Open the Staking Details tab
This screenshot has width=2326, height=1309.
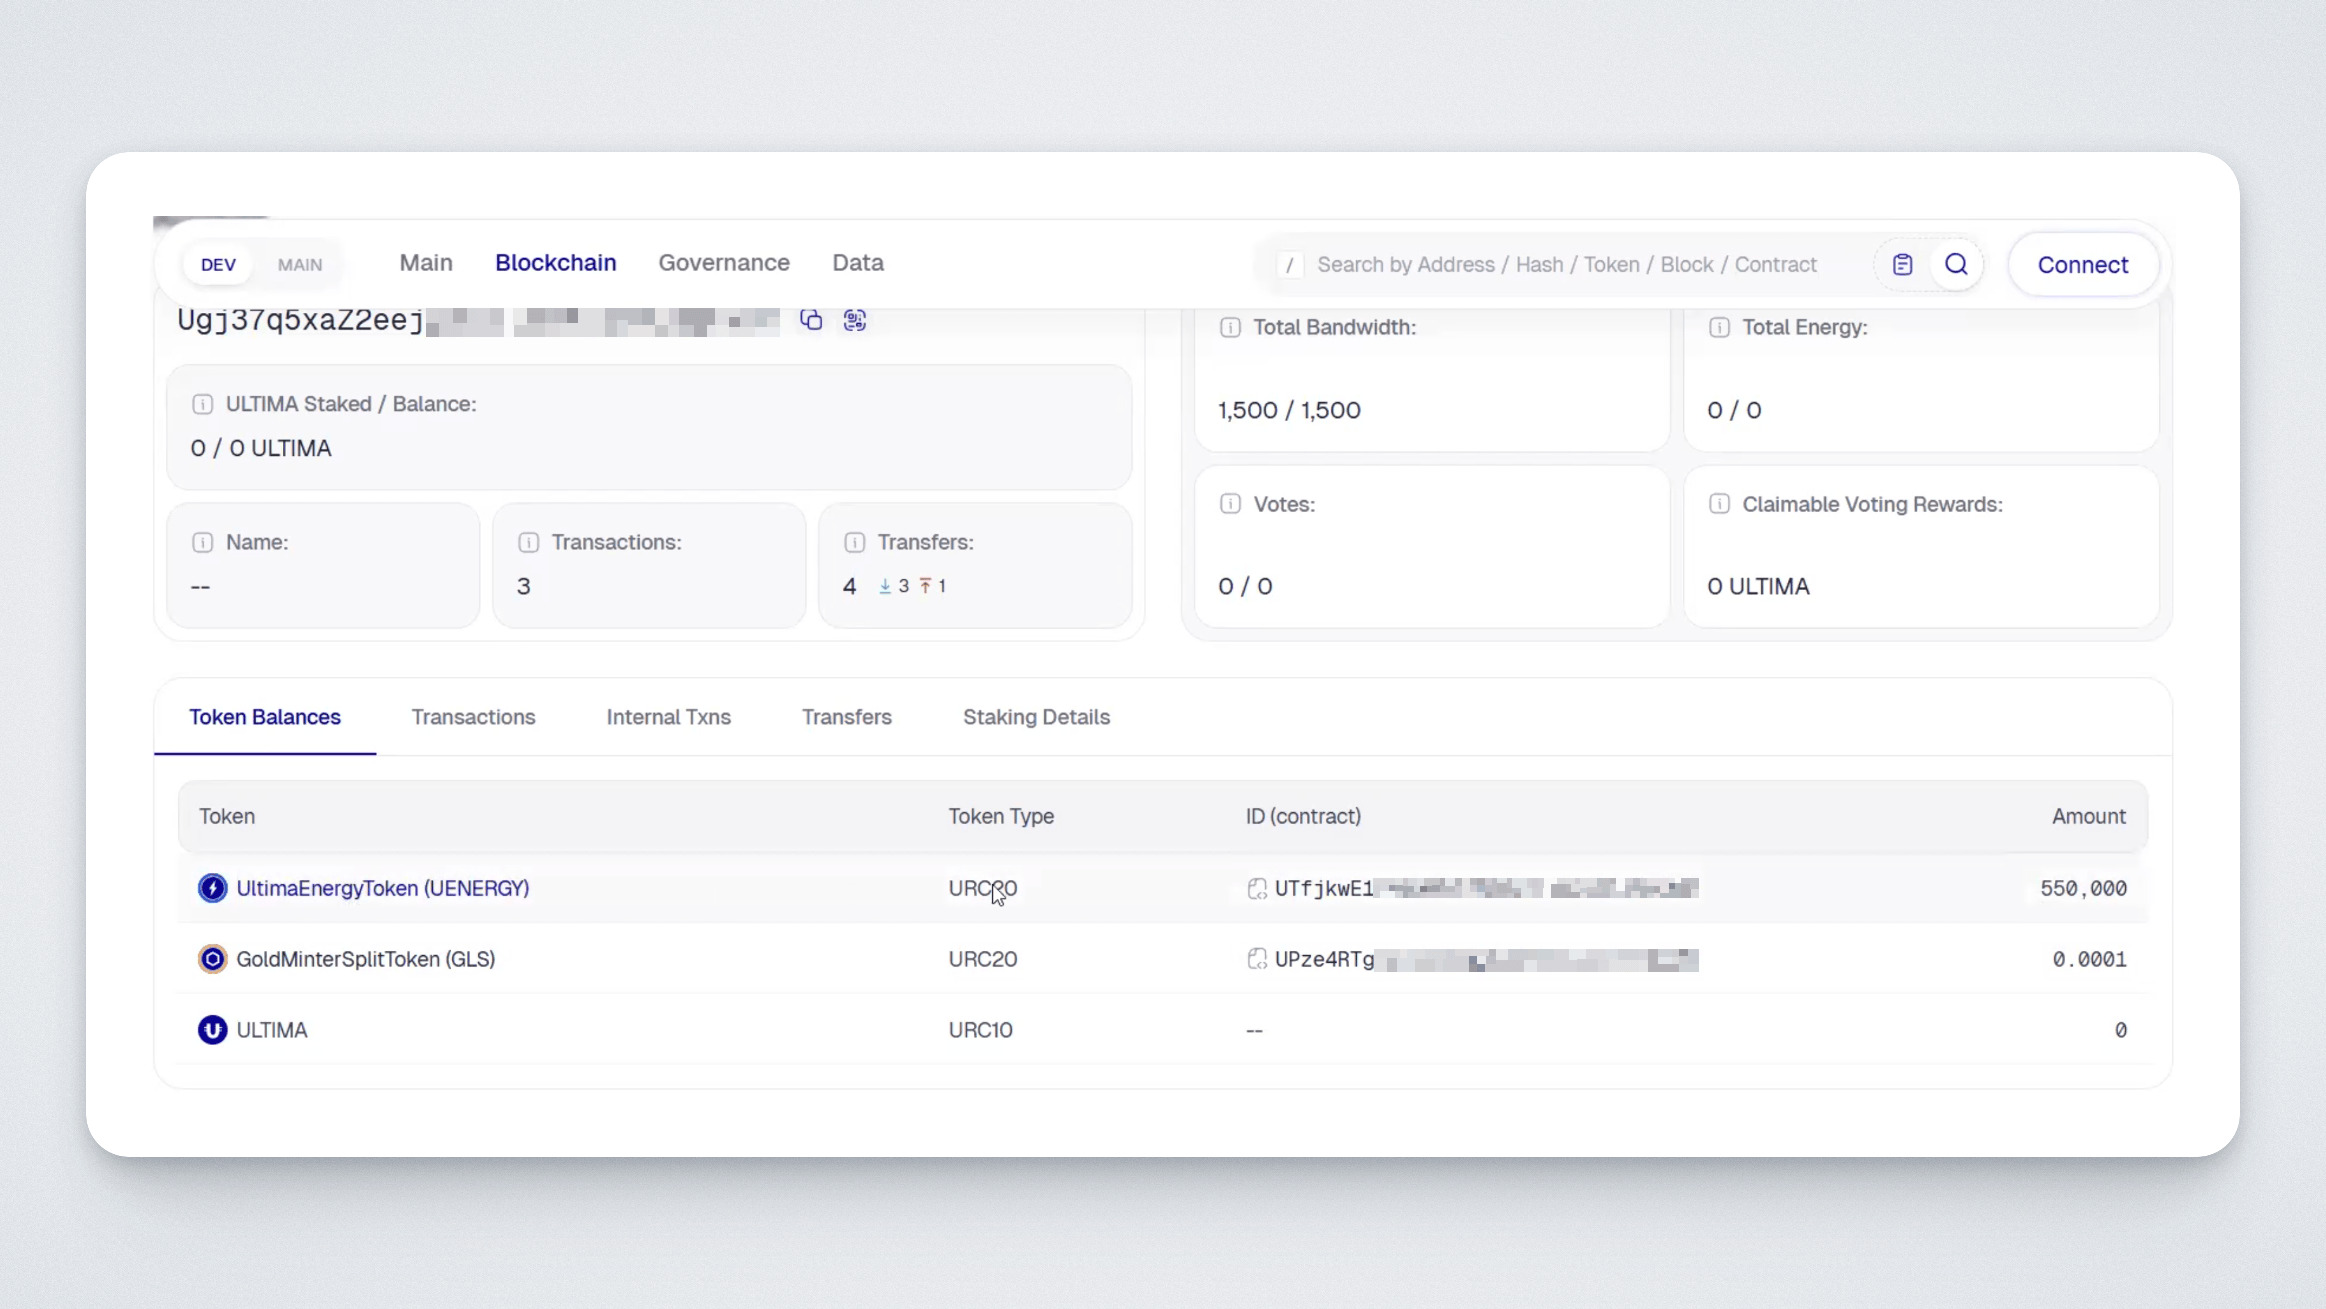point(1036,717)
